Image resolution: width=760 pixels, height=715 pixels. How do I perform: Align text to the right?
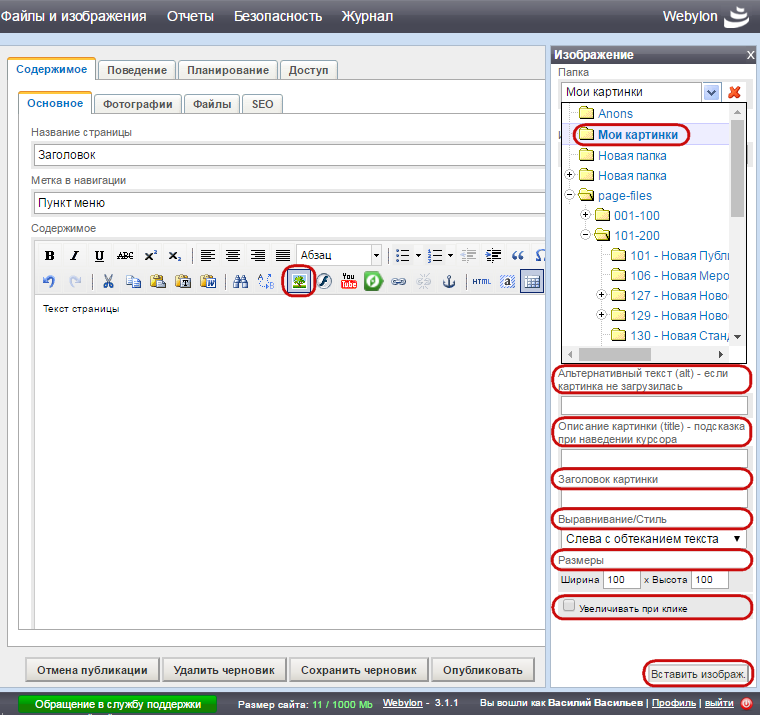click(258, 255)
